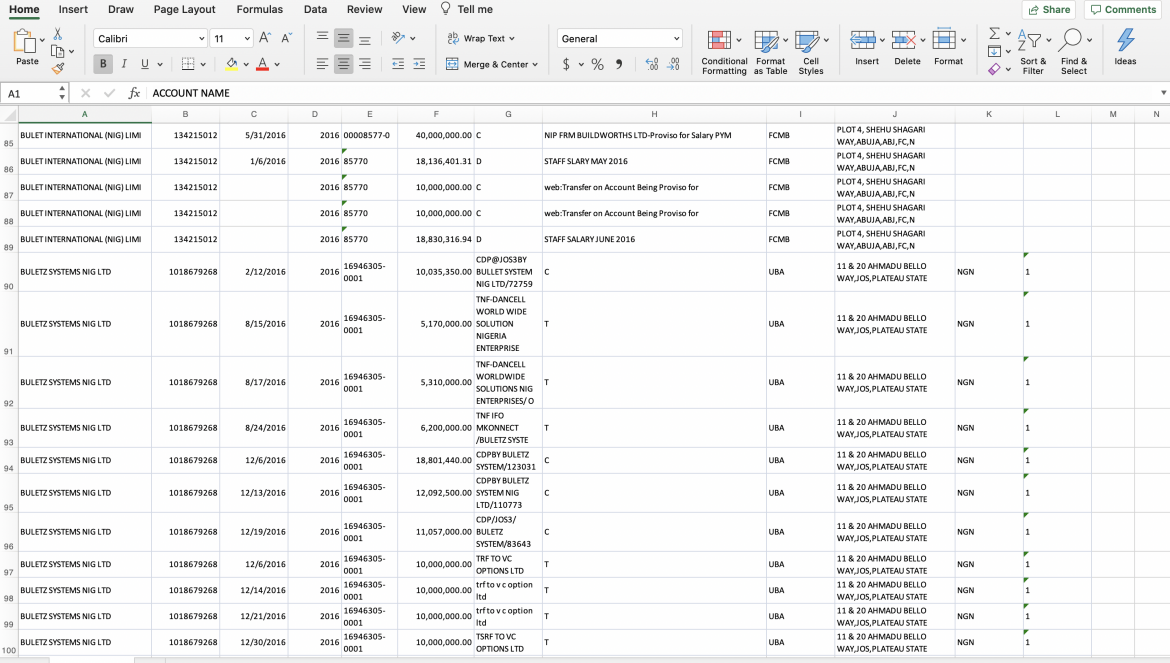Open the Underline style dropdown arrow
This screenshot has height=663, width=1170.
point(160,65)
